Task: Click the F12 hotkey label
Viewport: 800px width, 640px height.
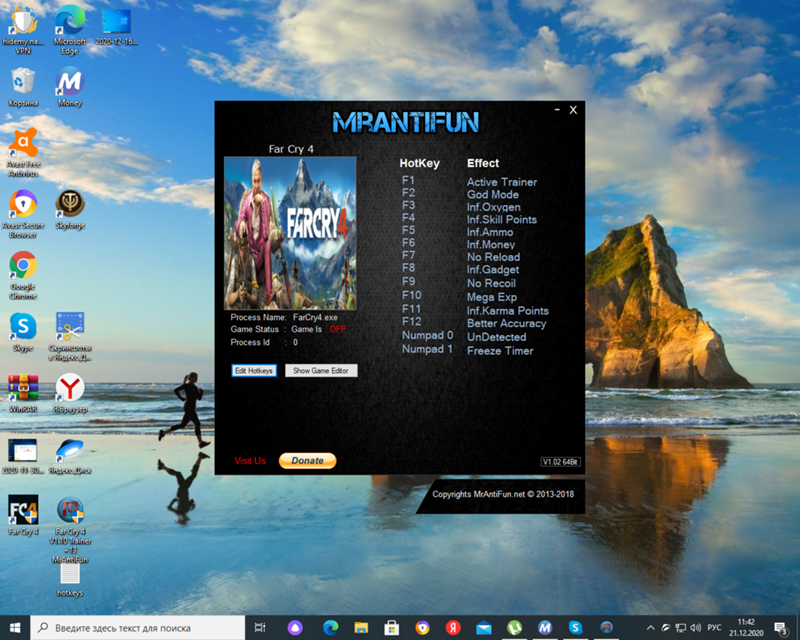Action: [x=412, y=322]
